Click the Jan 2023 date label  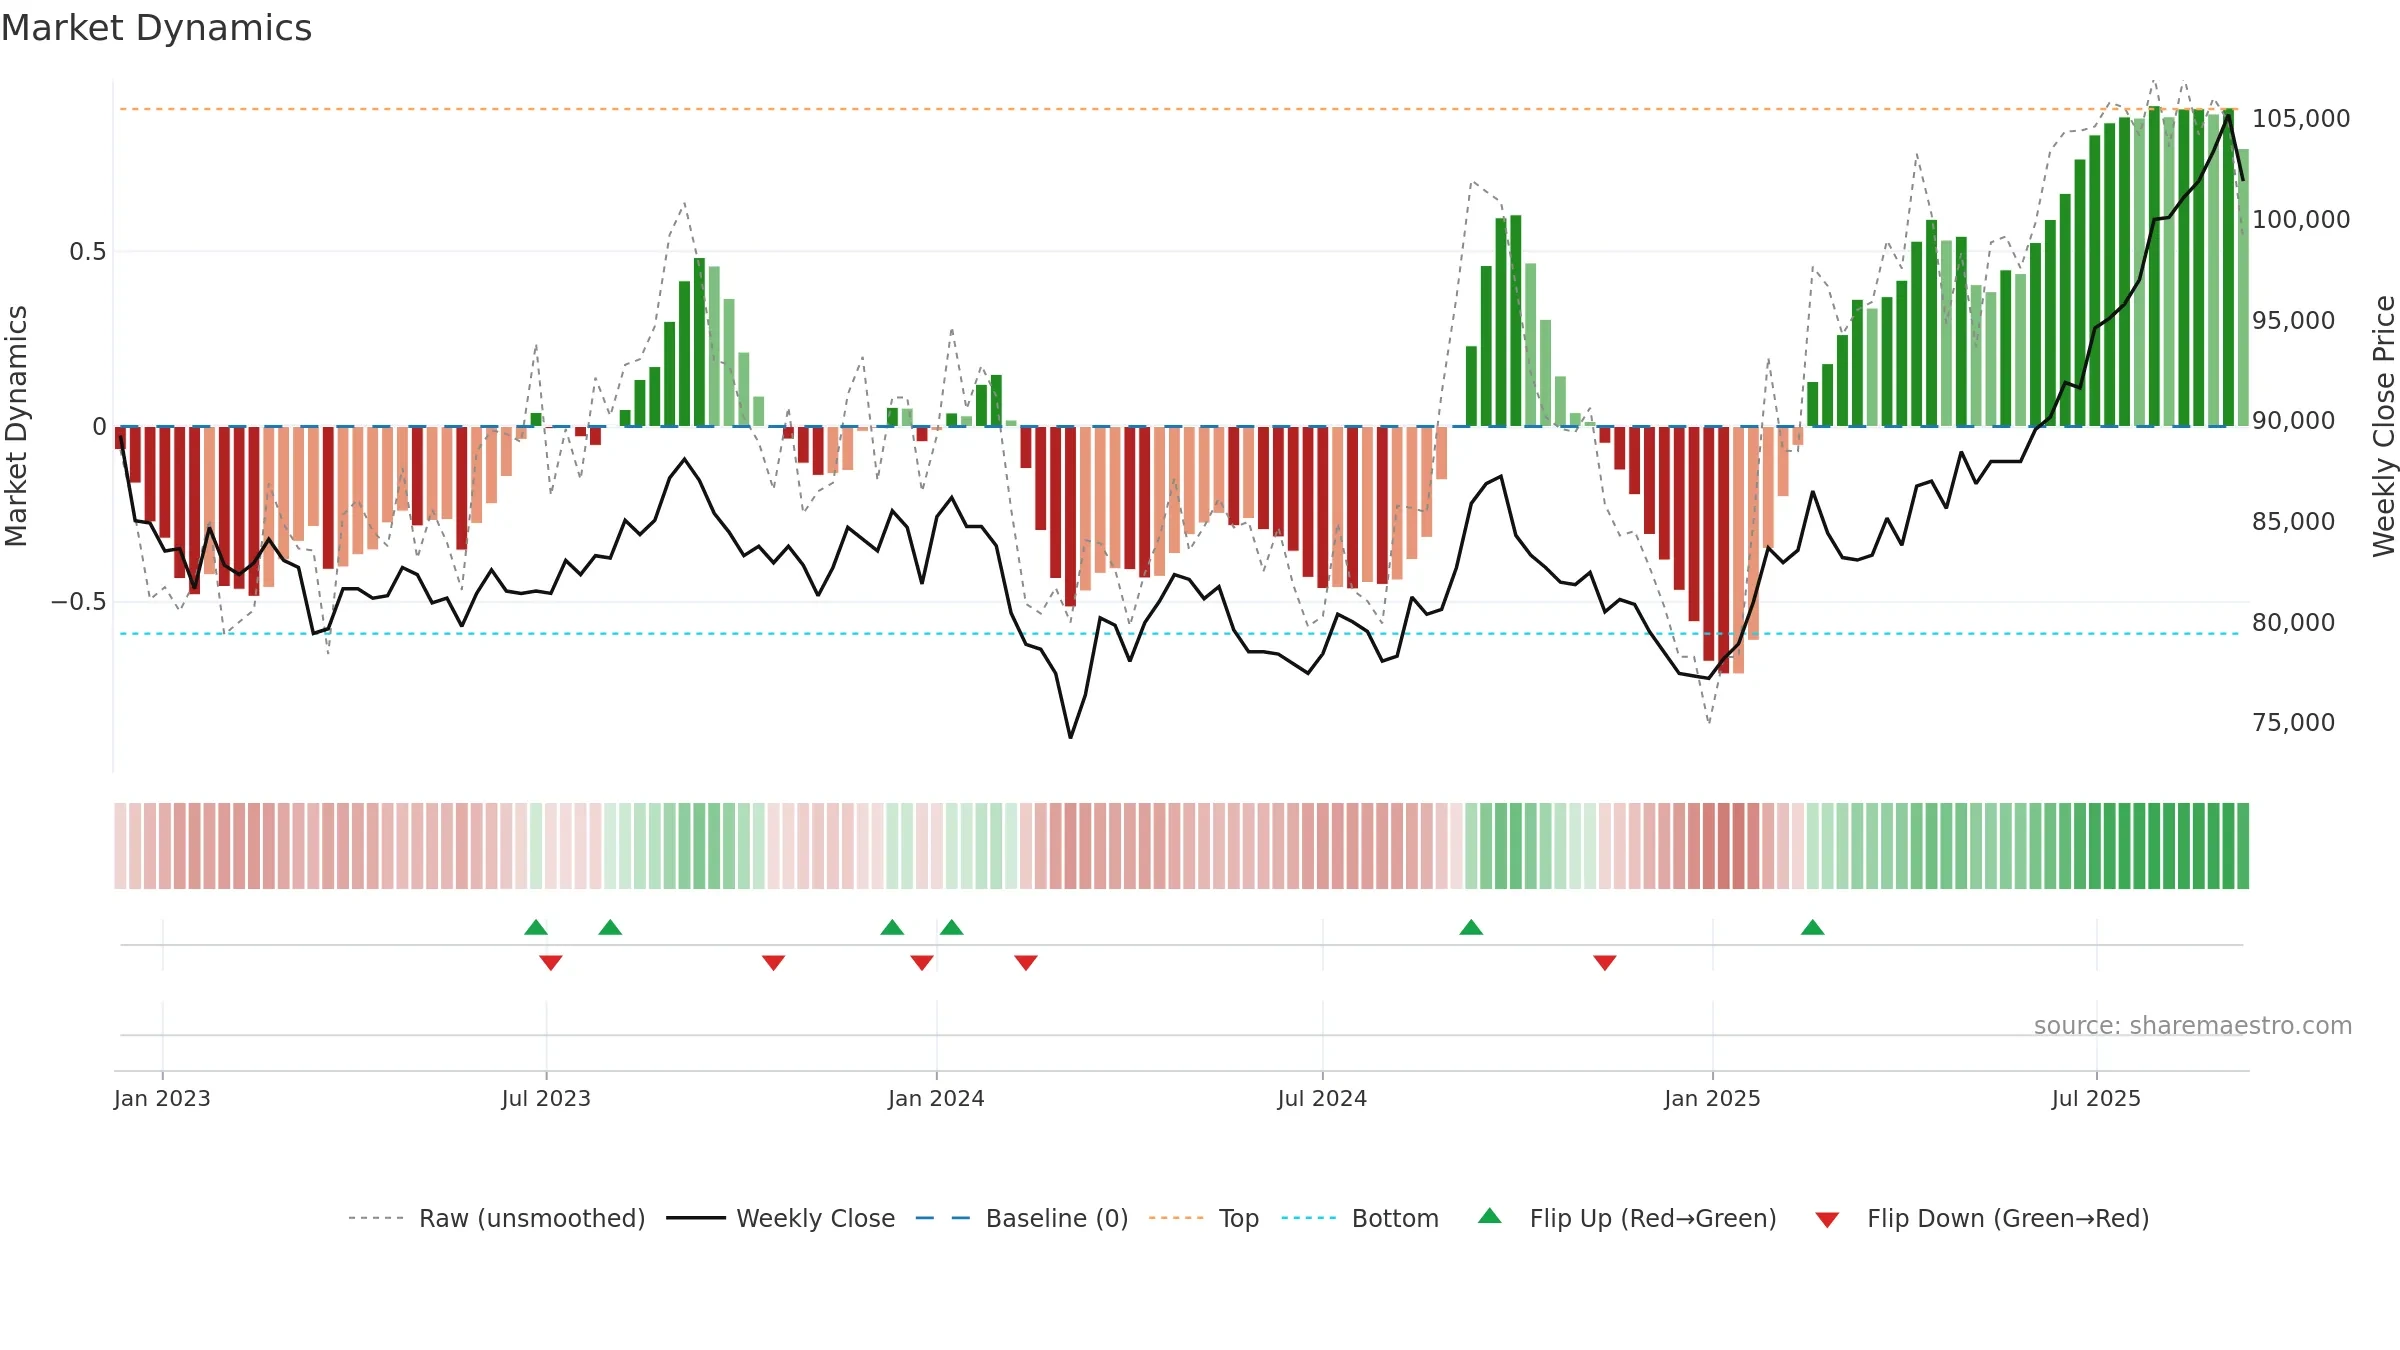coord(162,1099)
